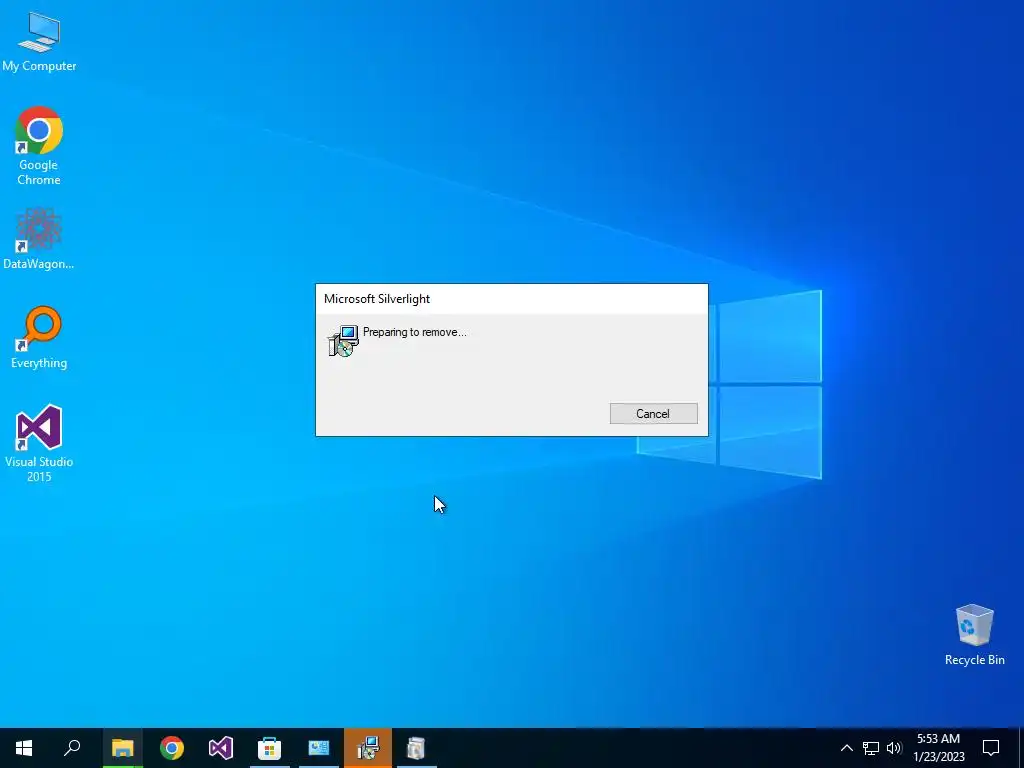Click the Microsoft Silverlight title bar
Screen dimensions: 1024x768
click(x=511, y=299)
